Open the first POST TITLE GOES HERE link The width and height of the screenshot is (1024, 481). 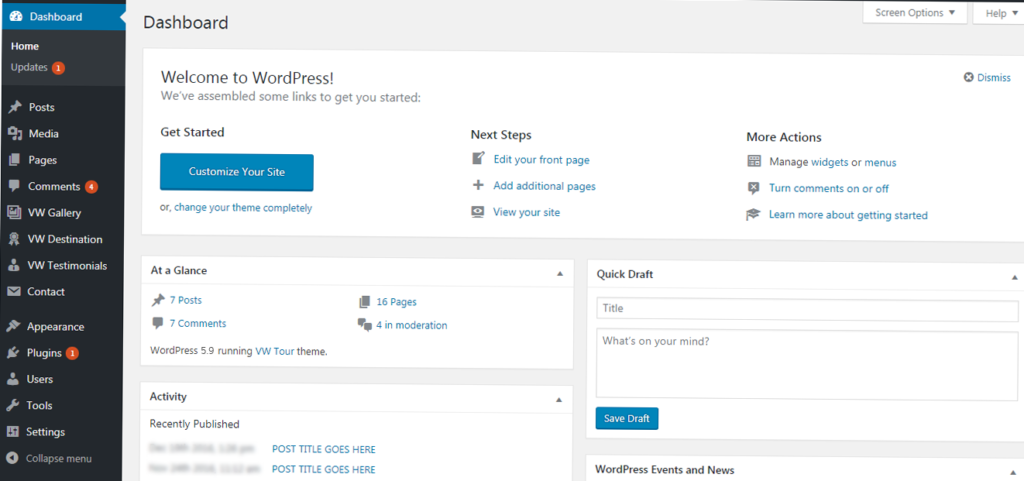click(x=323, y=449)
